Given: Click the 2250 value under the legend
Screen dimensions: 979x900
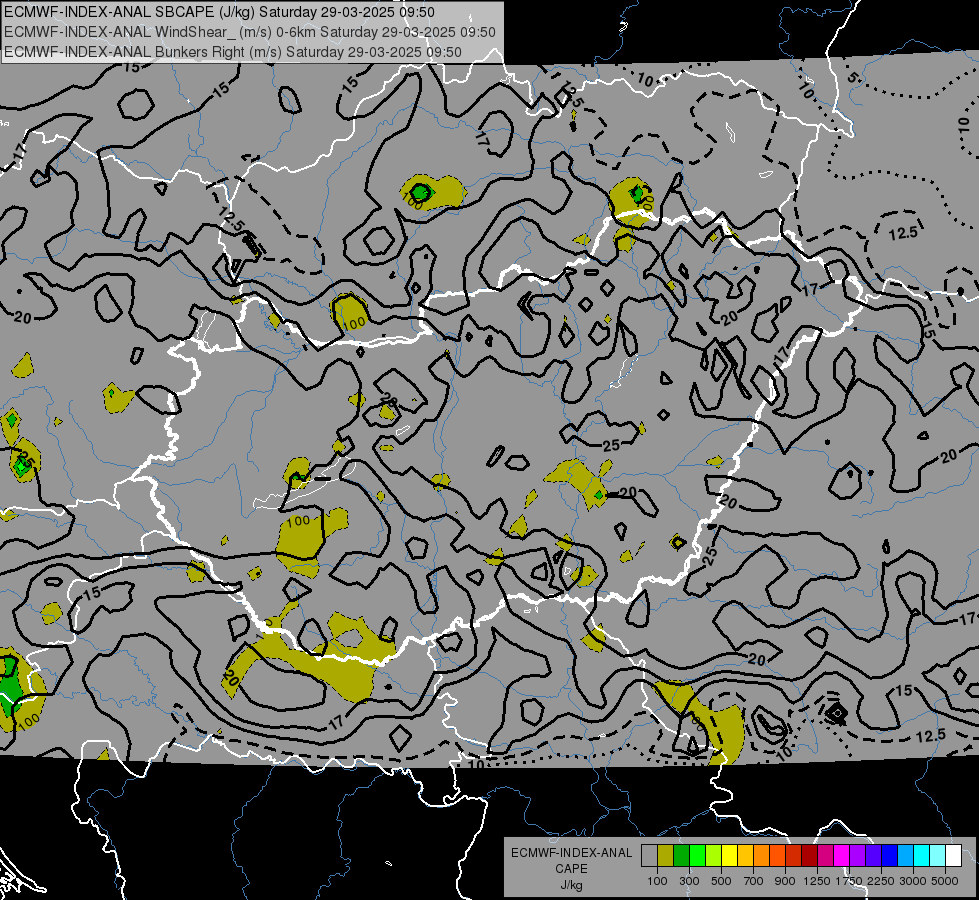Looking at the screenshot, I should pos(881,881).
